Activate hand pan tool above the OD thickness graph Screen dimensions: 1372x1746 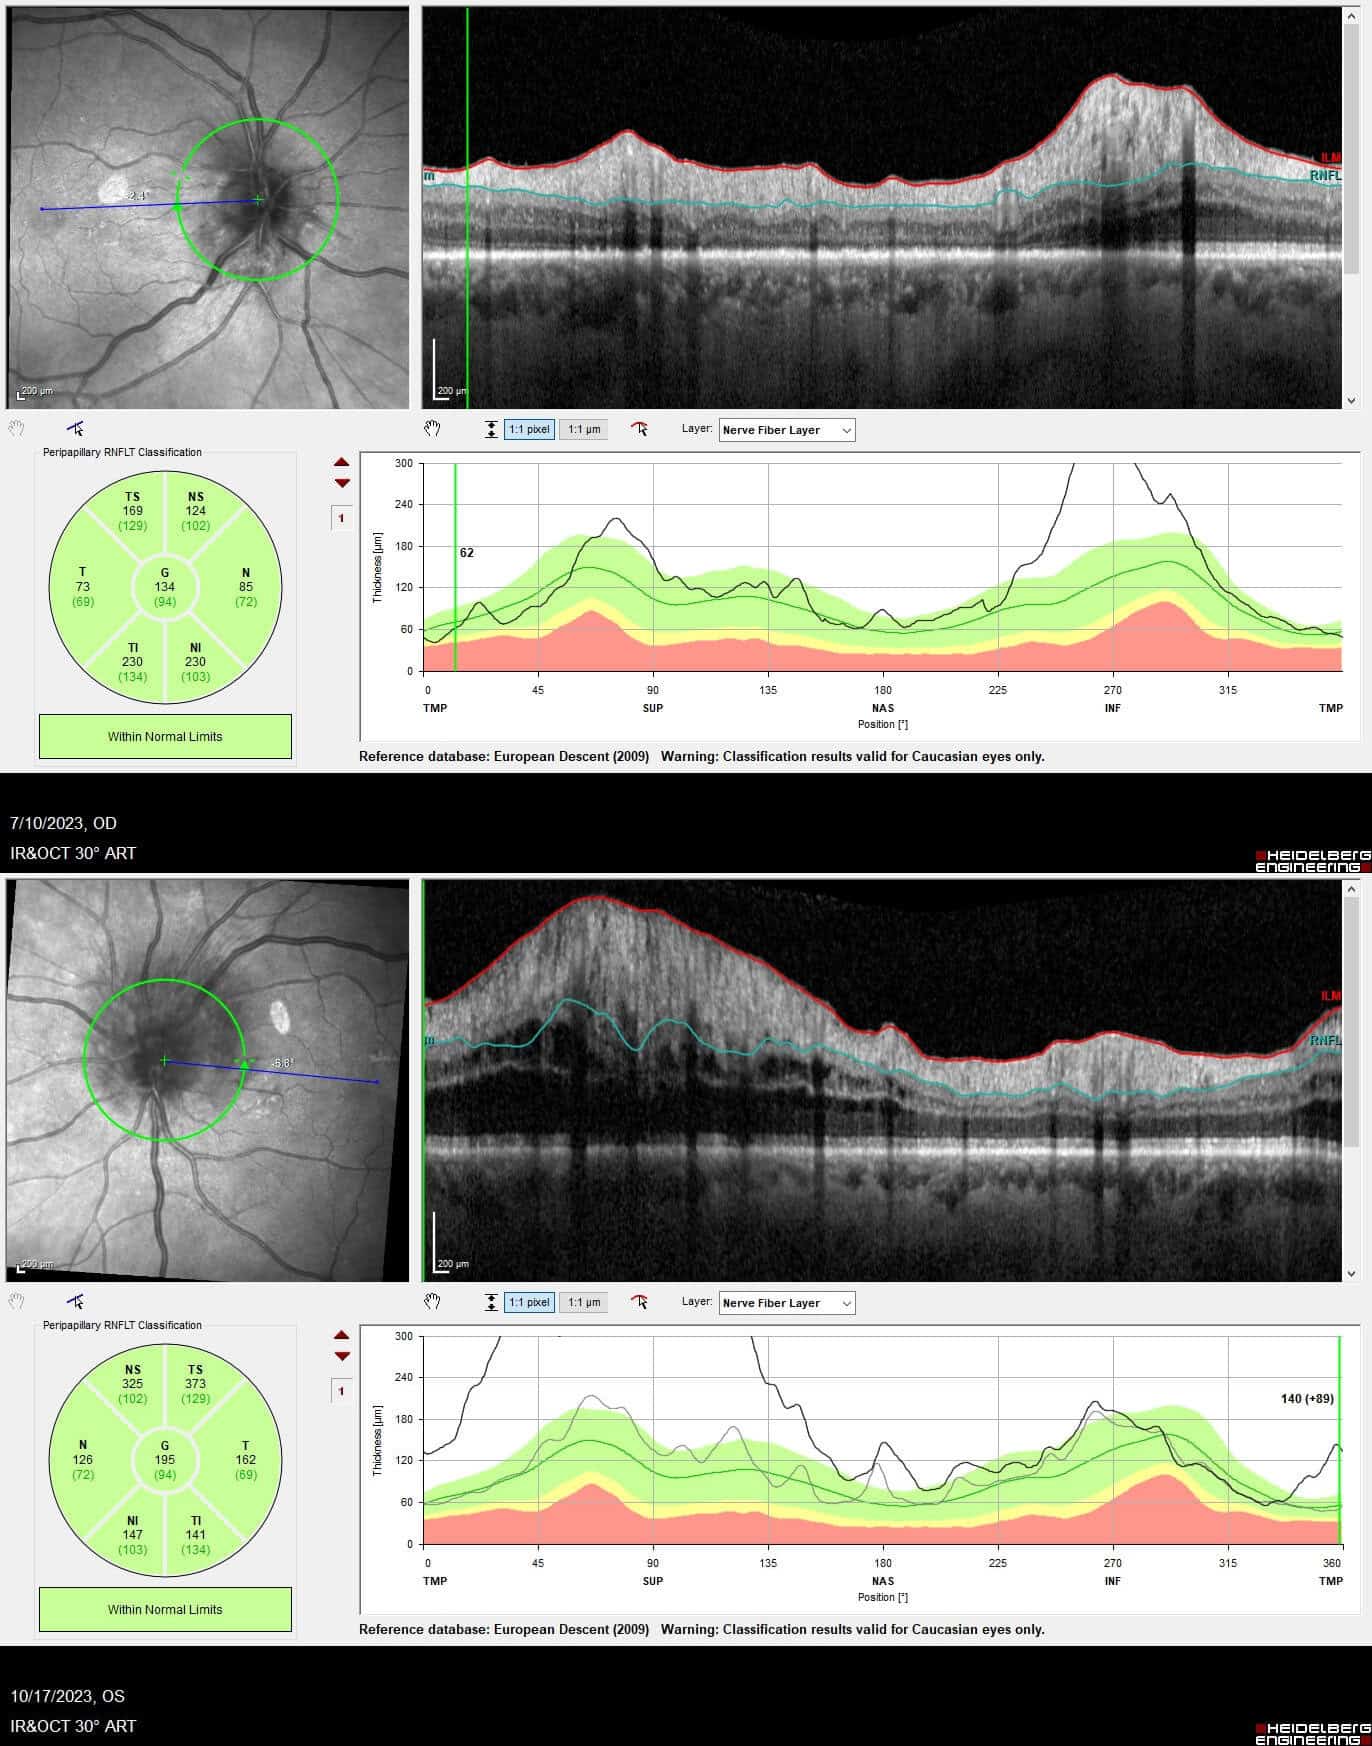432,429
